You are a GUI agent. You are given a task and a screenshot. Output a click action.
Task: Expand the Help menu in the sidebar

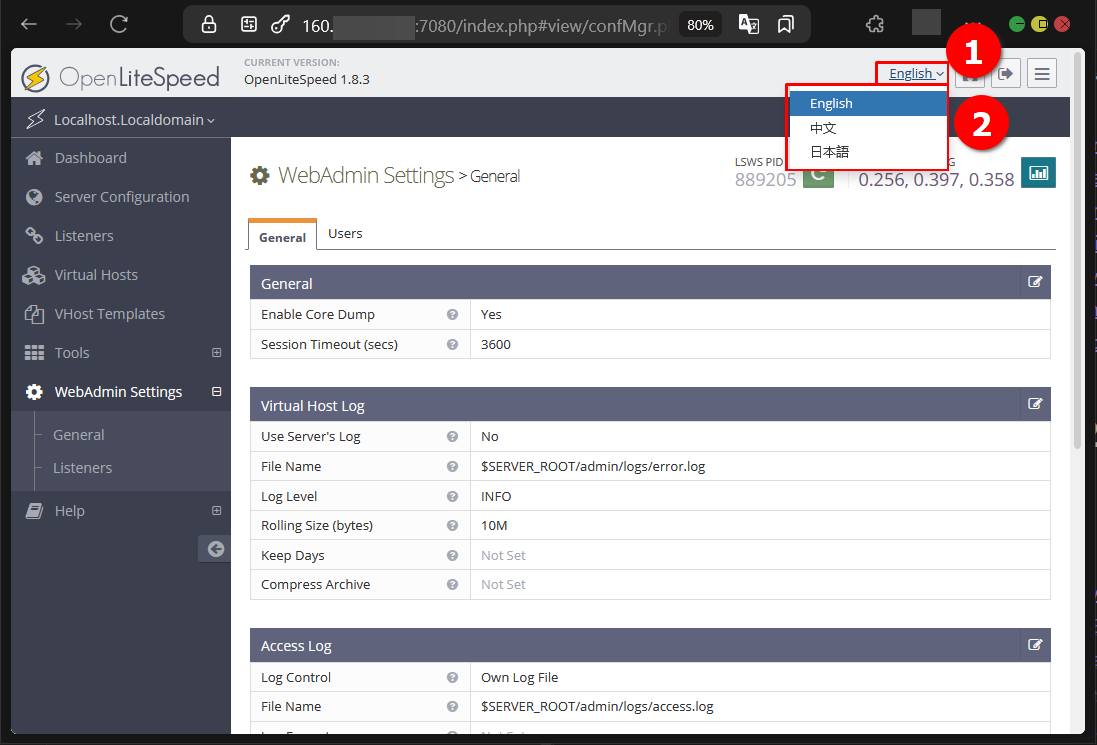(x=217, y=511)
